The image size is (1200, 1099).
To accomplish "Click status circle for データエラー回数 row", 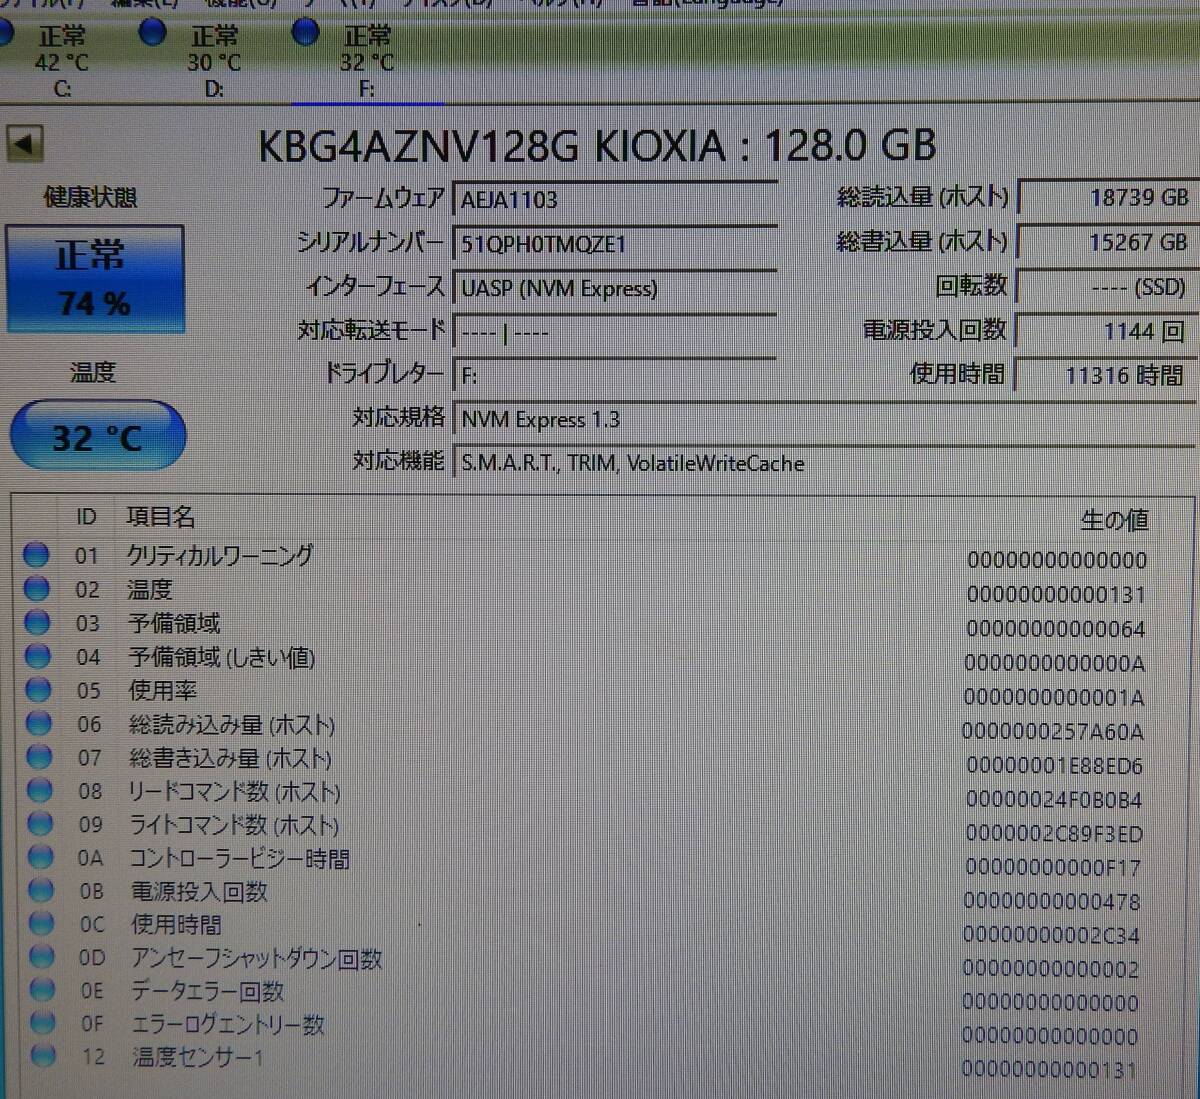I will click(x=43, y=989).
